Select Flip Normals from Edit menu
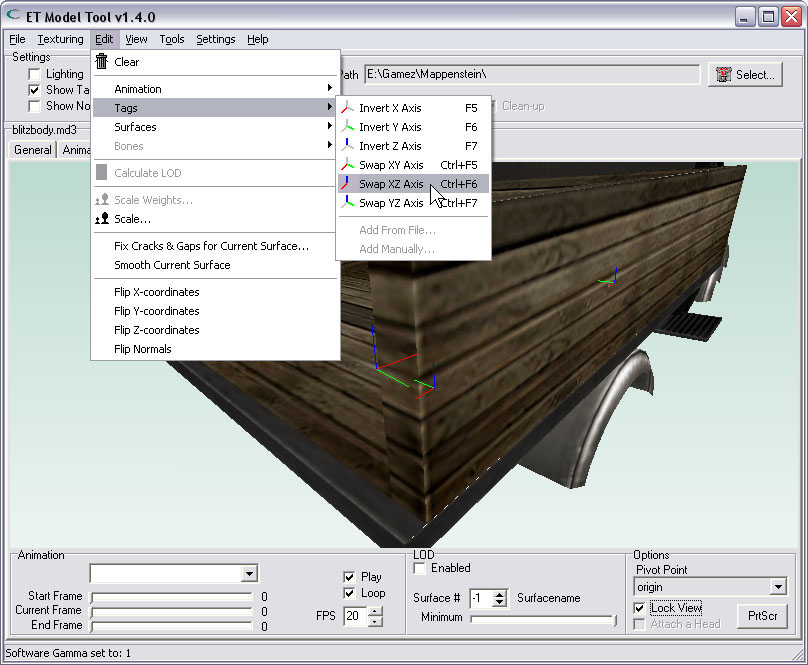 pos(215,349)
